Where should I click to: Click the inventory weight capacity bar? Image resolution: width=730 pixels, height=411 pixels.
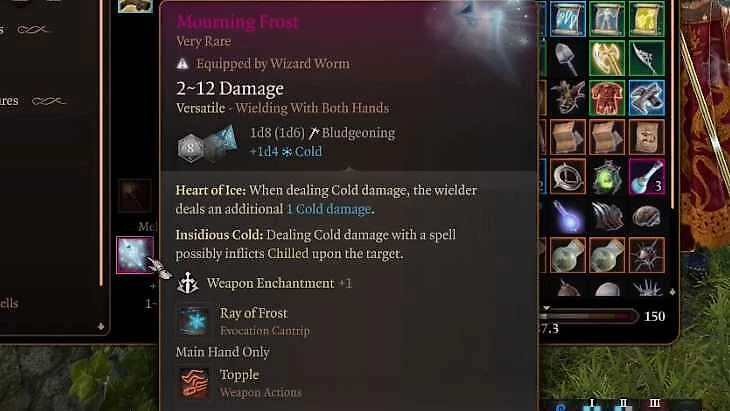(588, 317)
